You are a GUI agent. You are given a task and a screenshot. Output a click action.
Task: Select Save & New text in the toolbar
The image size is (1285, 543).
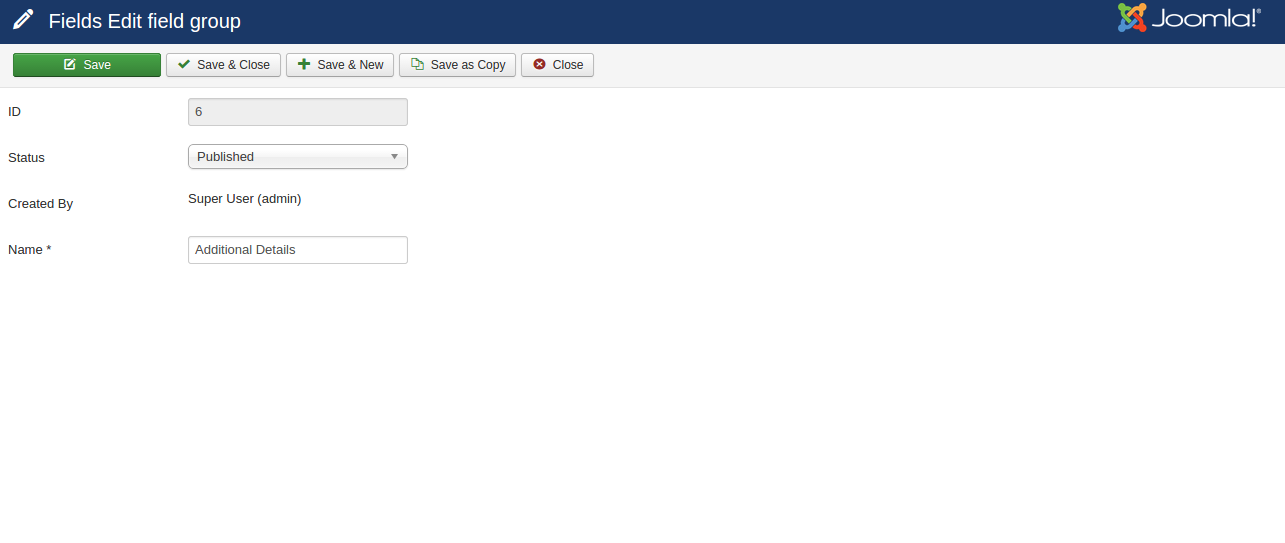pos(350,65)
